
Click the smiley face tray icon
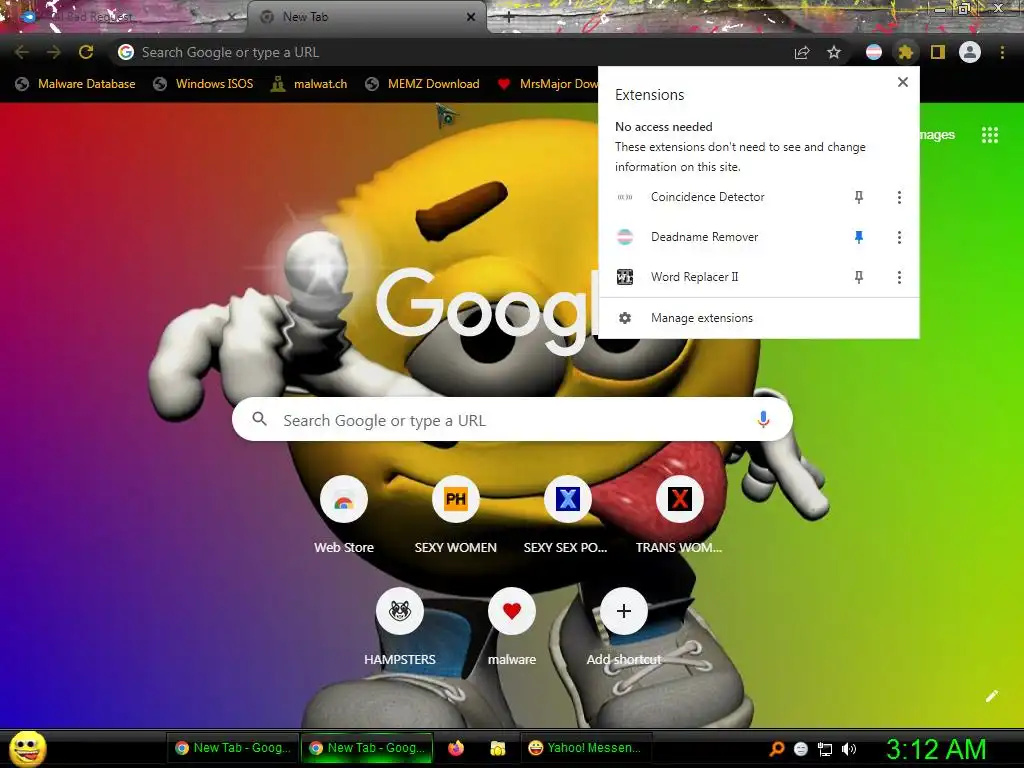[801, 749]
